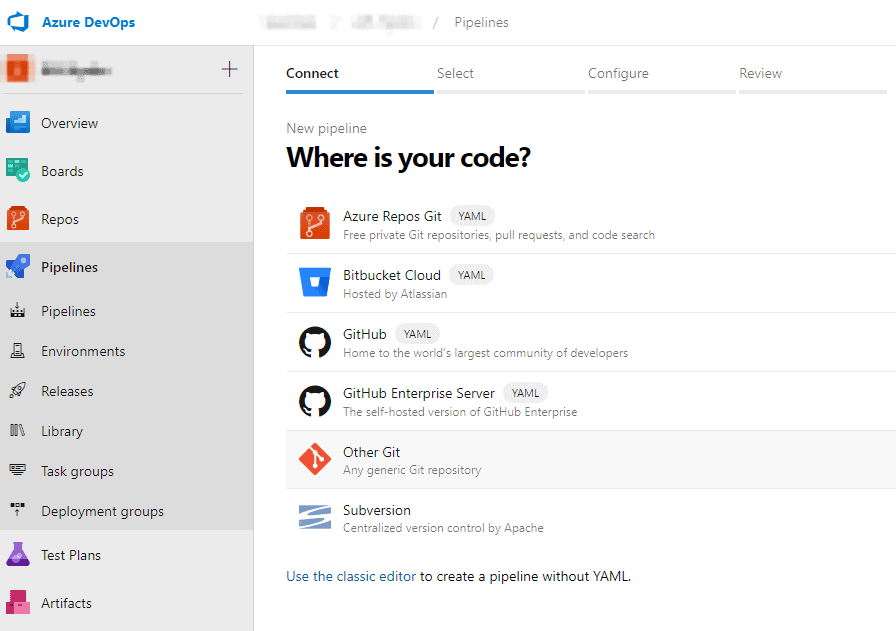Click the Subversion icon
Viewport: 896px width, 631px height.
(x=315, y=517)
